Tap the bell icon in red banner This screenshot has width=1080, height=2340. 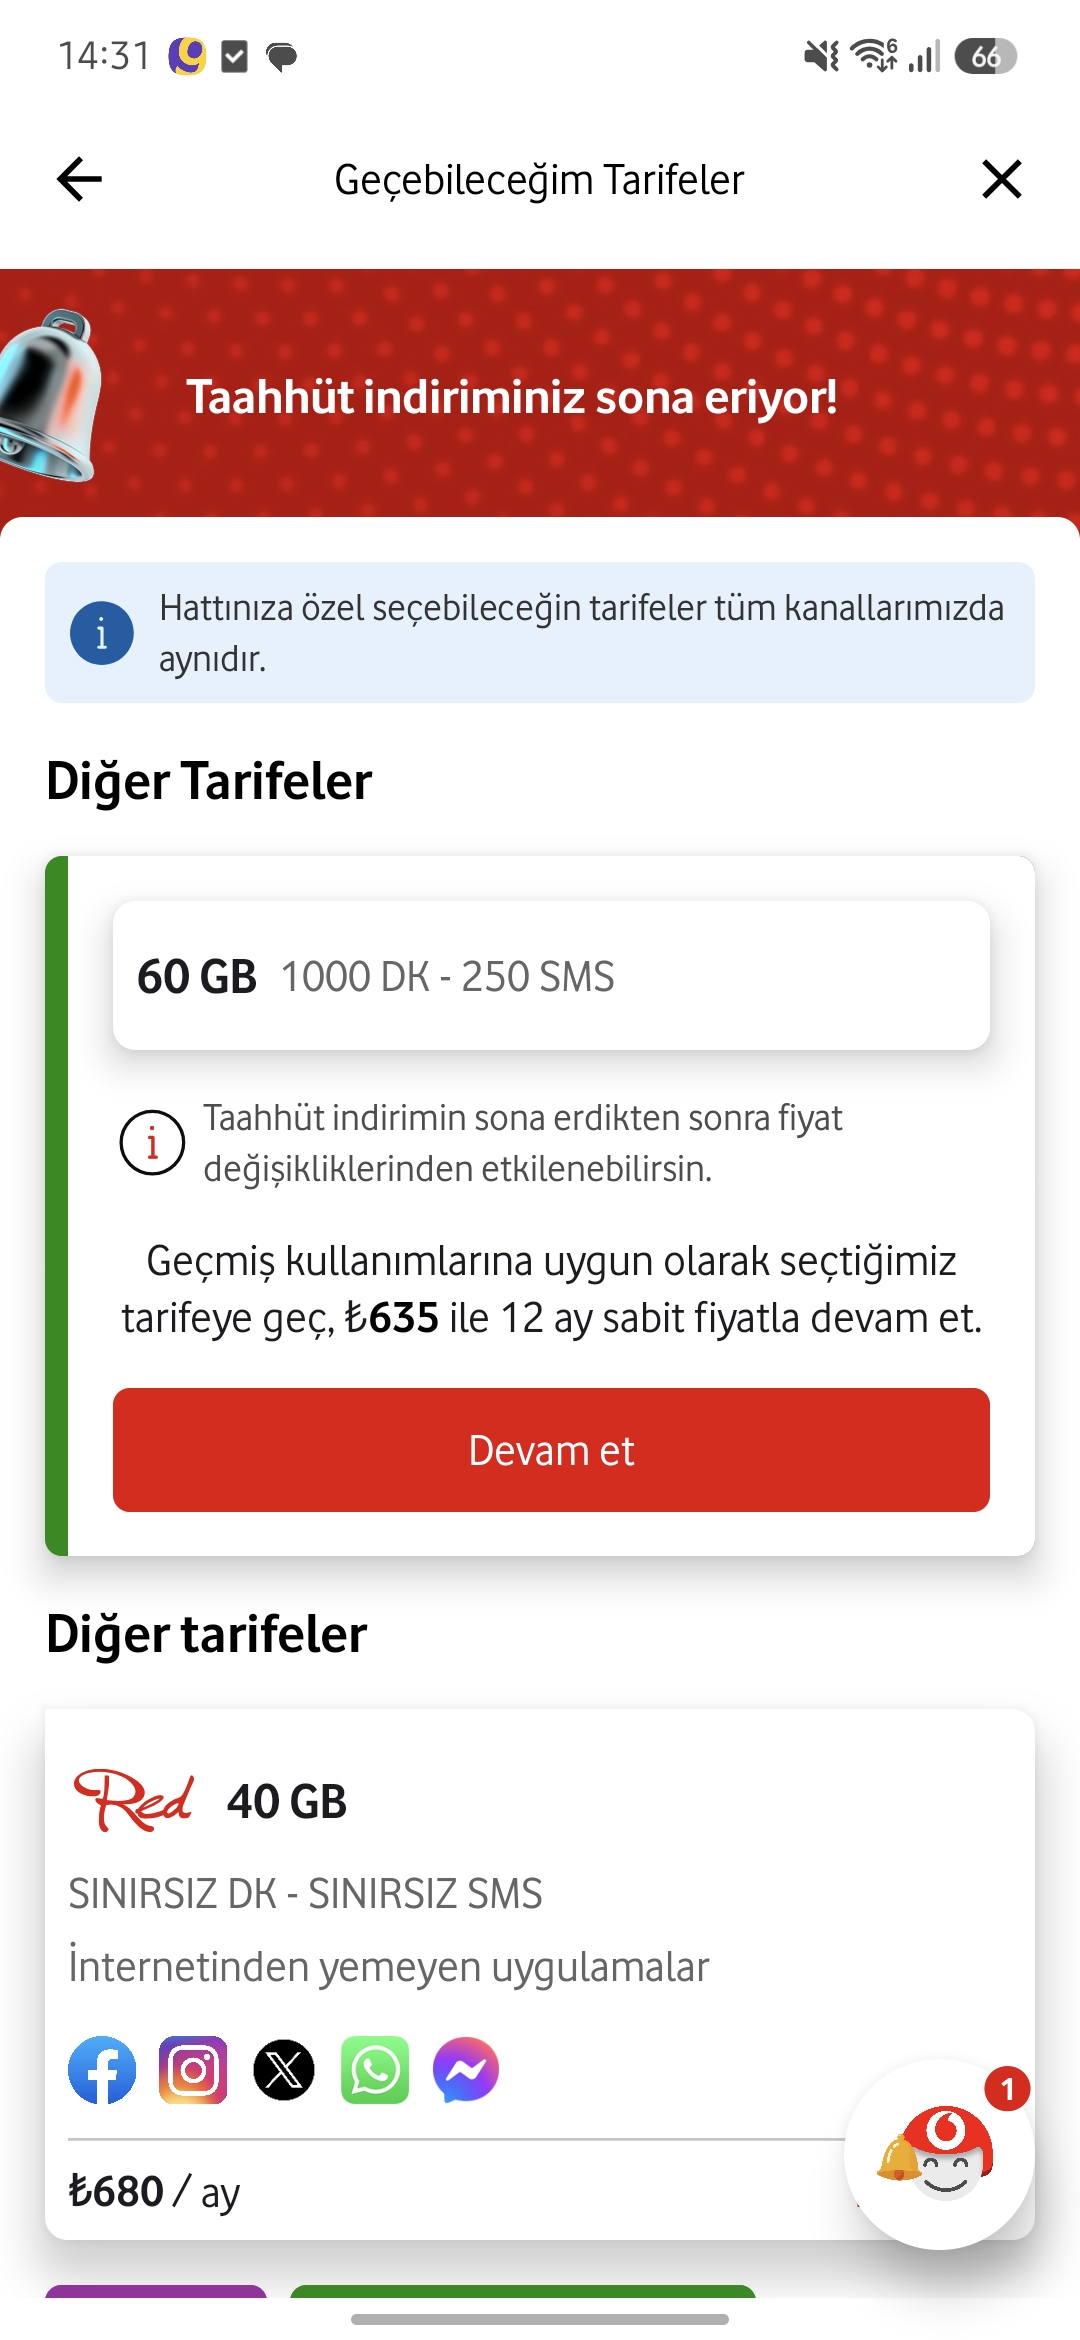pyautogui.click(x=48, y=395)
